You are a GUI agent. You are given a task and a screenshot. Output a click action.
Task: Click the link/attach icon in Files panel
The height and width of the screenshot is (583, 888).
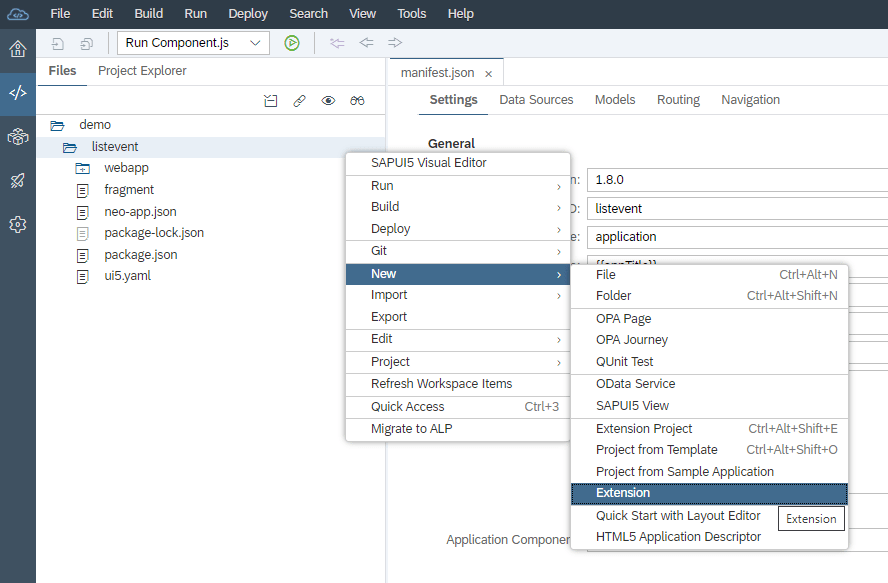click(297, 100)
